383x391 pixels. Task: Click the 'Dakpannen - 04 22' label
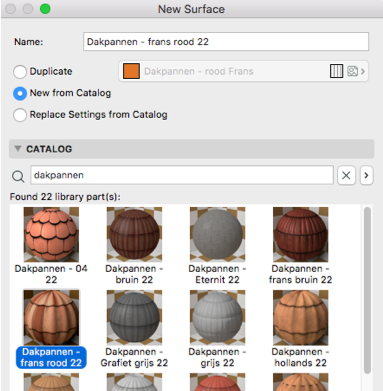[51, 274]
